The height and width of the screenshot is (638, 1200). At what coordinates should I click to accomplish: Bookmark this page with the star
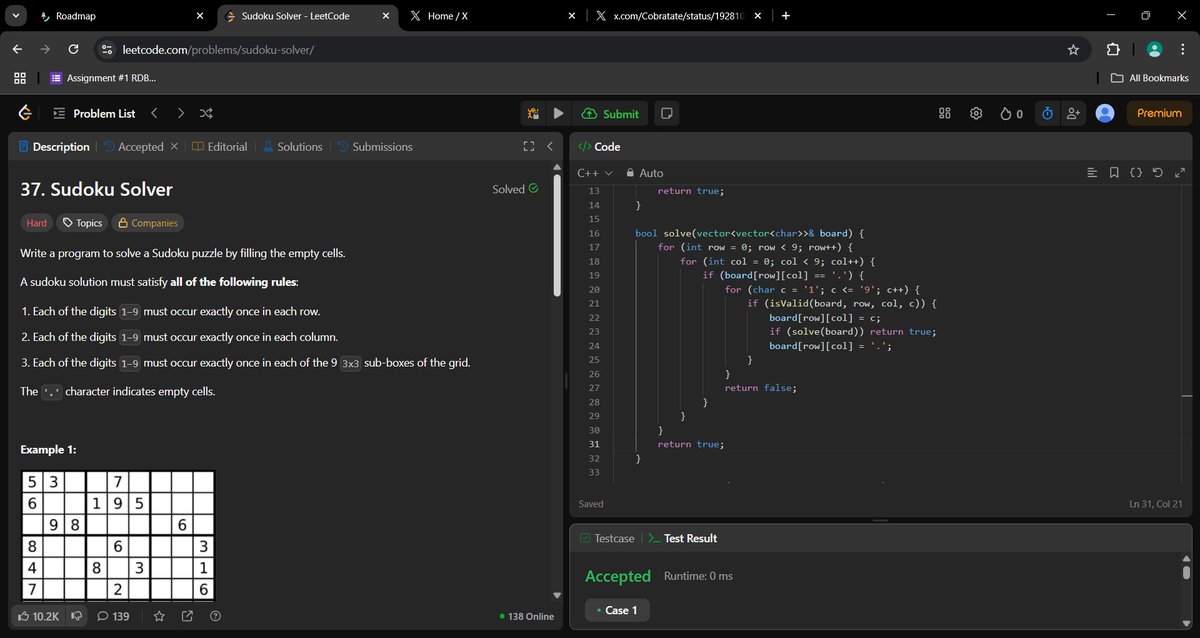[x=1073, y=49]
